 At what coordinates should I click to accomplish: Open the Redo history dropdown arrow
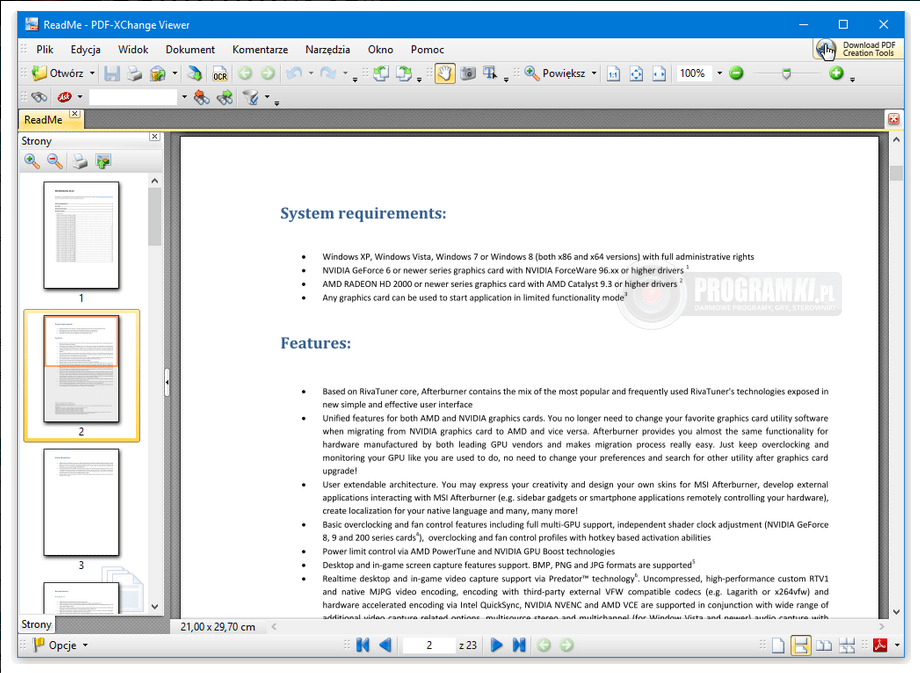pyautogui.click(x=345, y=73)
